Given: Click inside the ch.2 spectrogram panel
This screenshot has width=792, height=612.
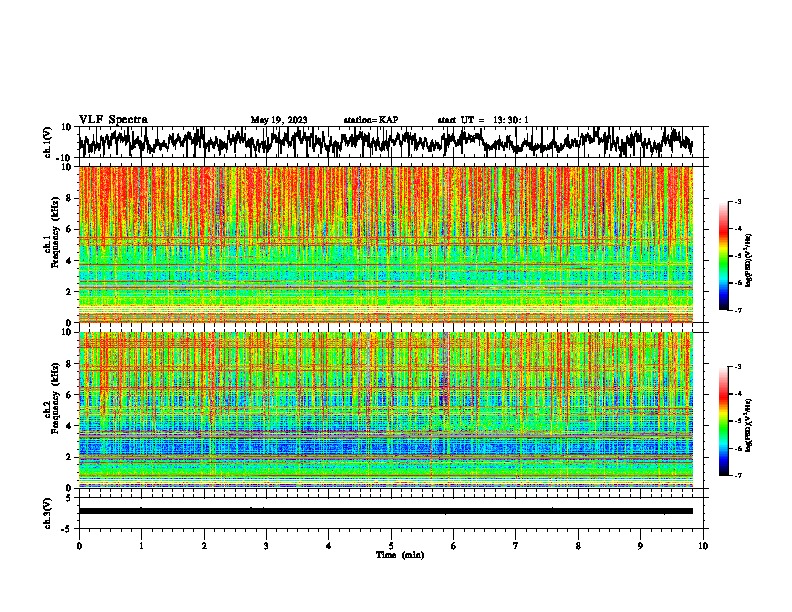Looking at the screenshot, I should tap(385, 410).
